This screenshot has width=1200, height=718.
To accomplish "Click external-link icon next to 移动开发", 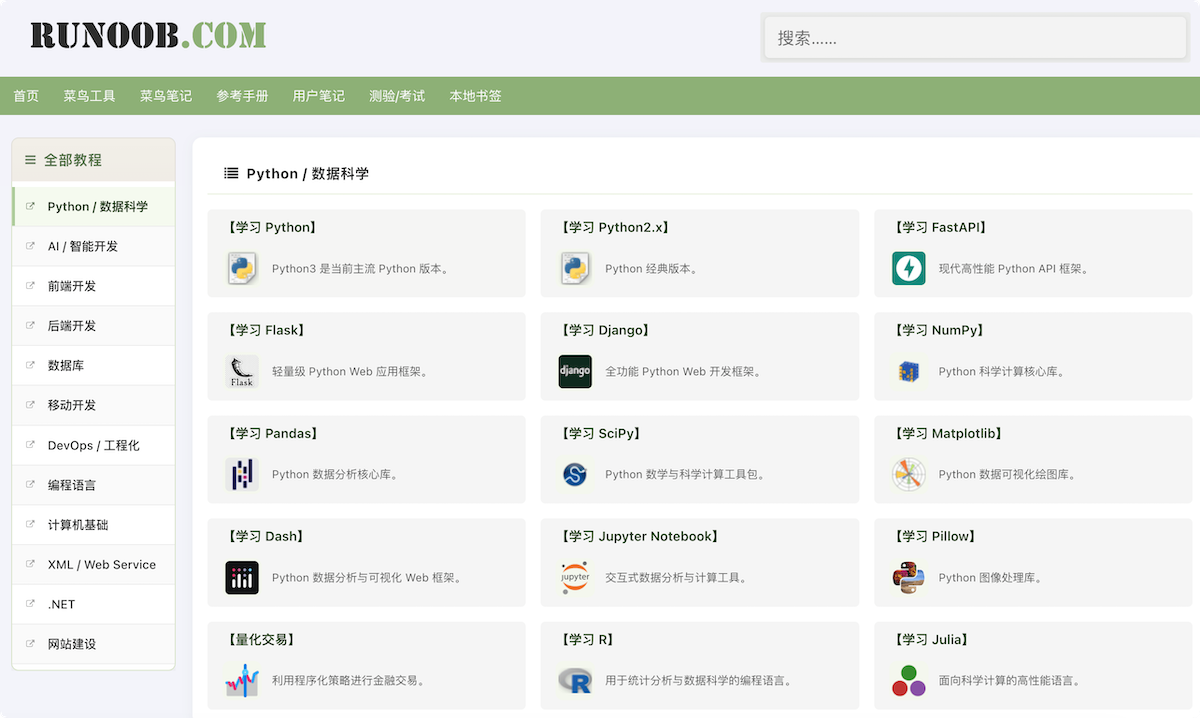I will (30, 405).
